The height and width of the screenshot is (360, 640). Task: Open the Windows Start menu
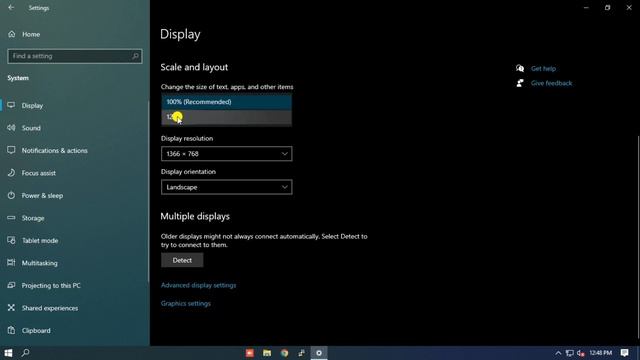coord(8,353)
